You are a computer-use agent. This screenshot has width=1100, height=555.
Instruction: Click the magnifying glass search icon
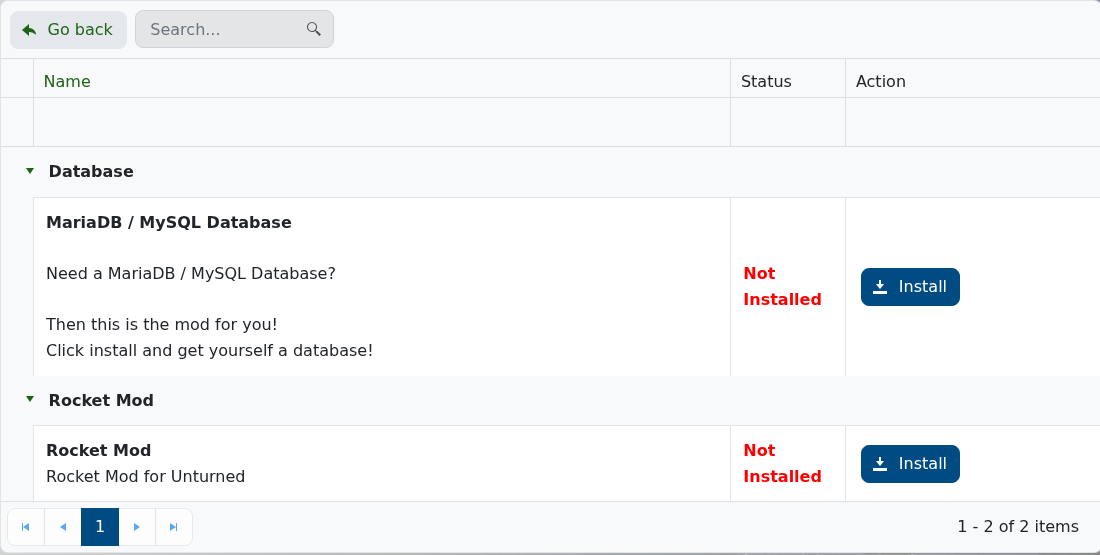point(314,29)
